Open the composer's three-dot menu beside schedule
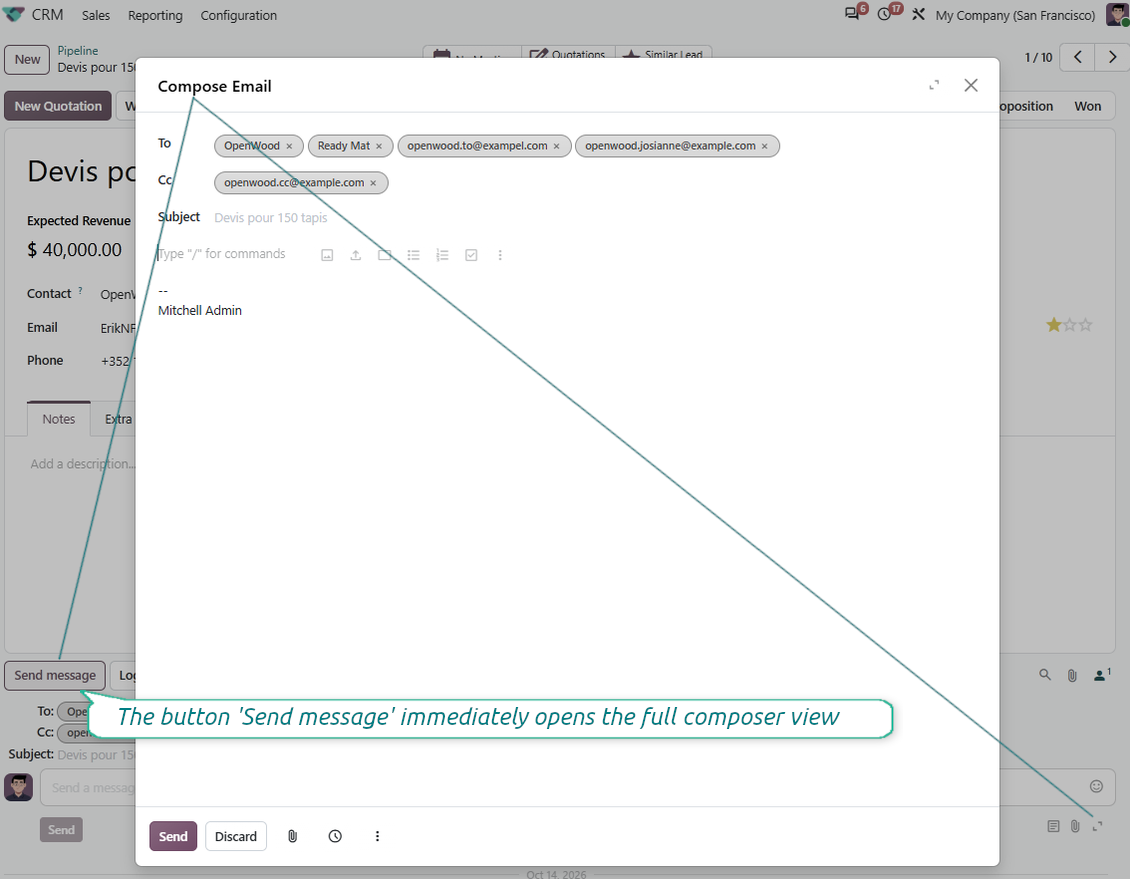 377,836
